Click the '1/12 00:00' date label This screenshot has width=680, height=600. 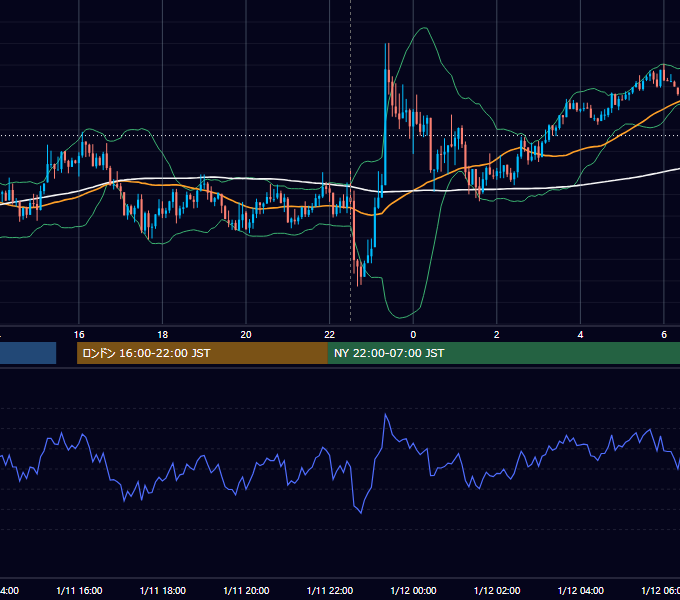click(413, 590)
